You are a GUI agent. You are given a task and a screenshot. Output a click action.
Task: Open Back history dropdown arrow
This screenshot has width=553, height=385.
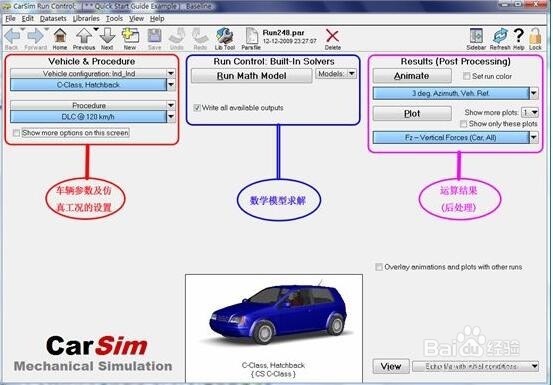[x=23, y=29]
